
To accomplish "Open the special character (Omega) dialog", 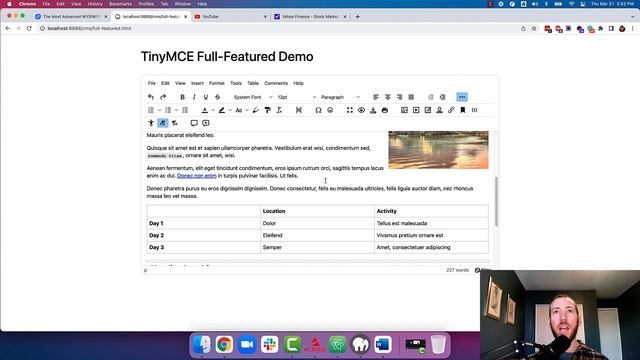I will point(318,110).
